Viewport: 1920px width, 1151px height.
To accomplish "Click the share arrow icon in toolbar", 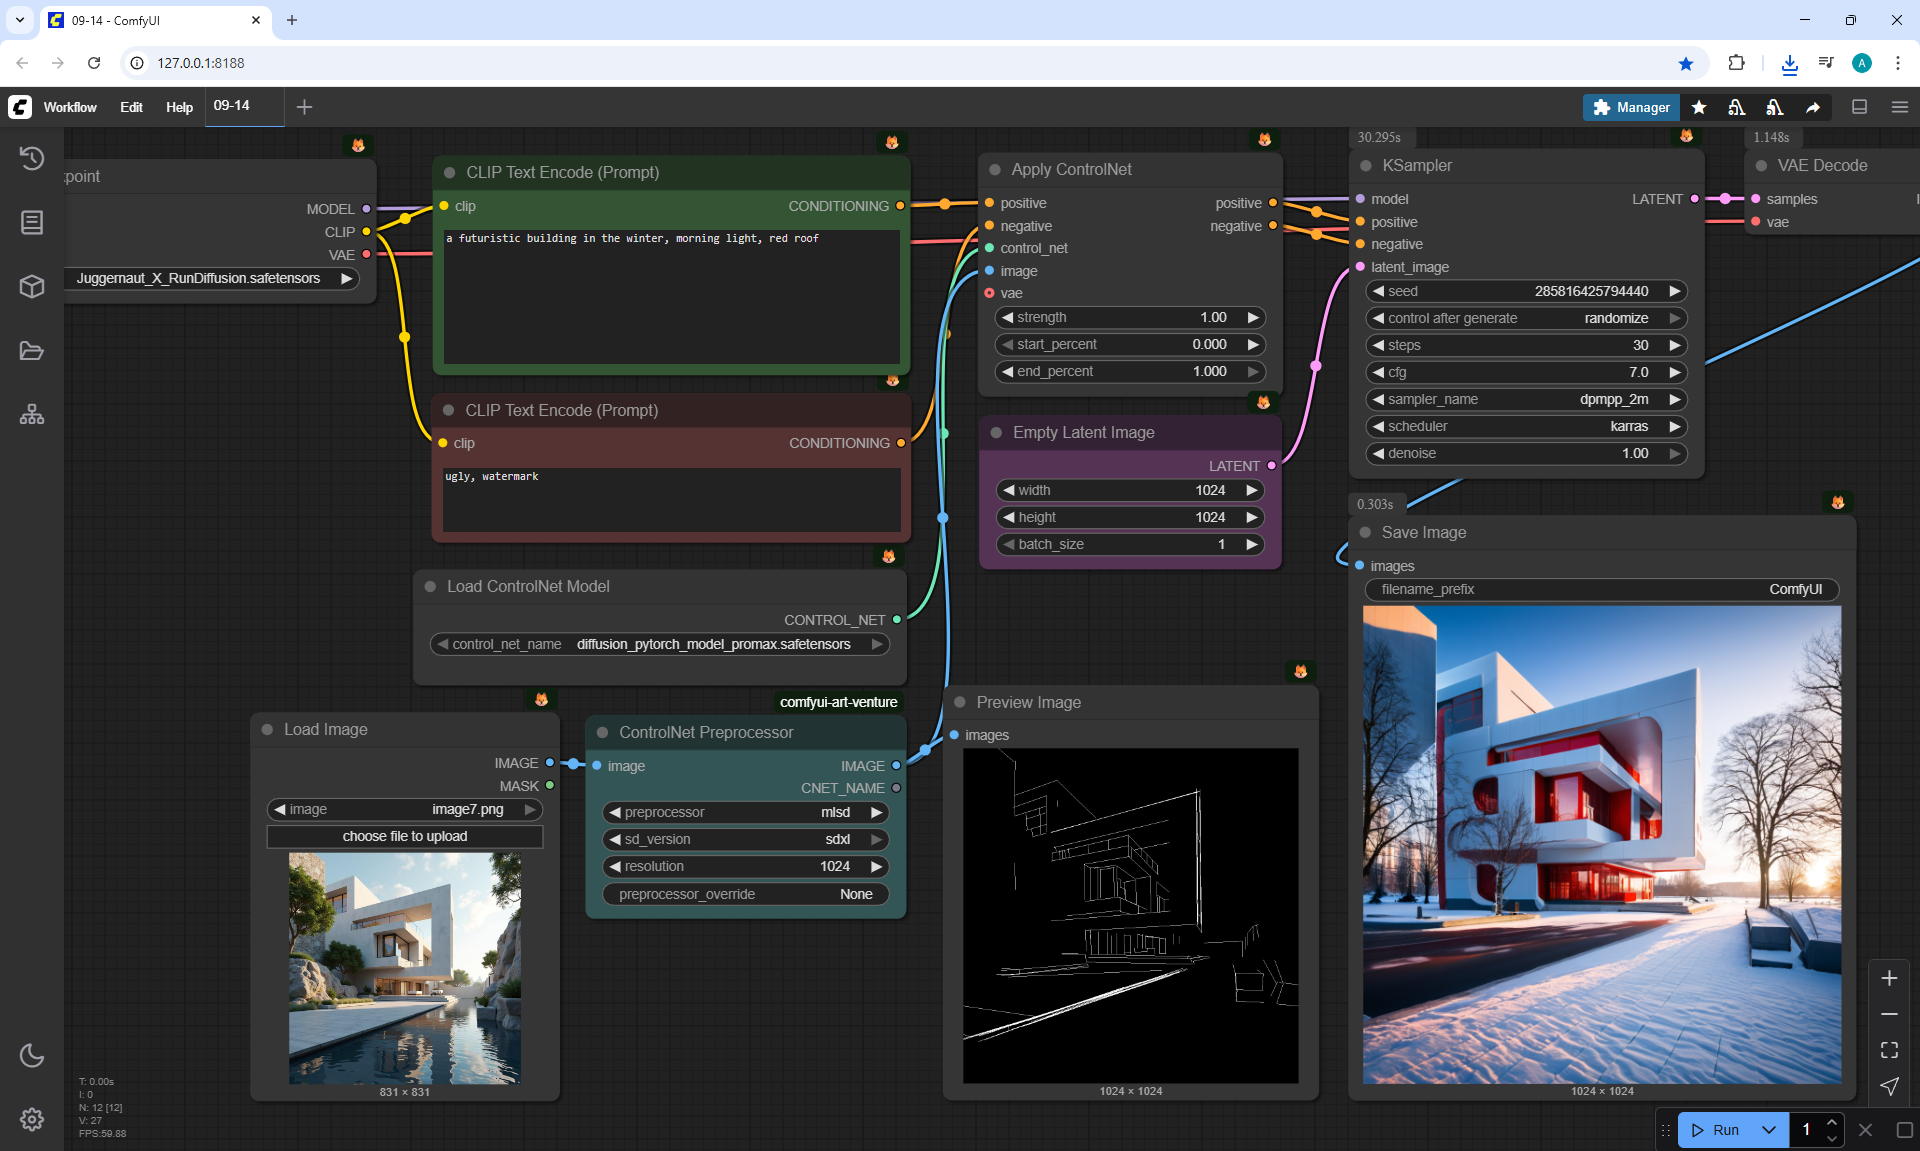I will pos(1813,107).
